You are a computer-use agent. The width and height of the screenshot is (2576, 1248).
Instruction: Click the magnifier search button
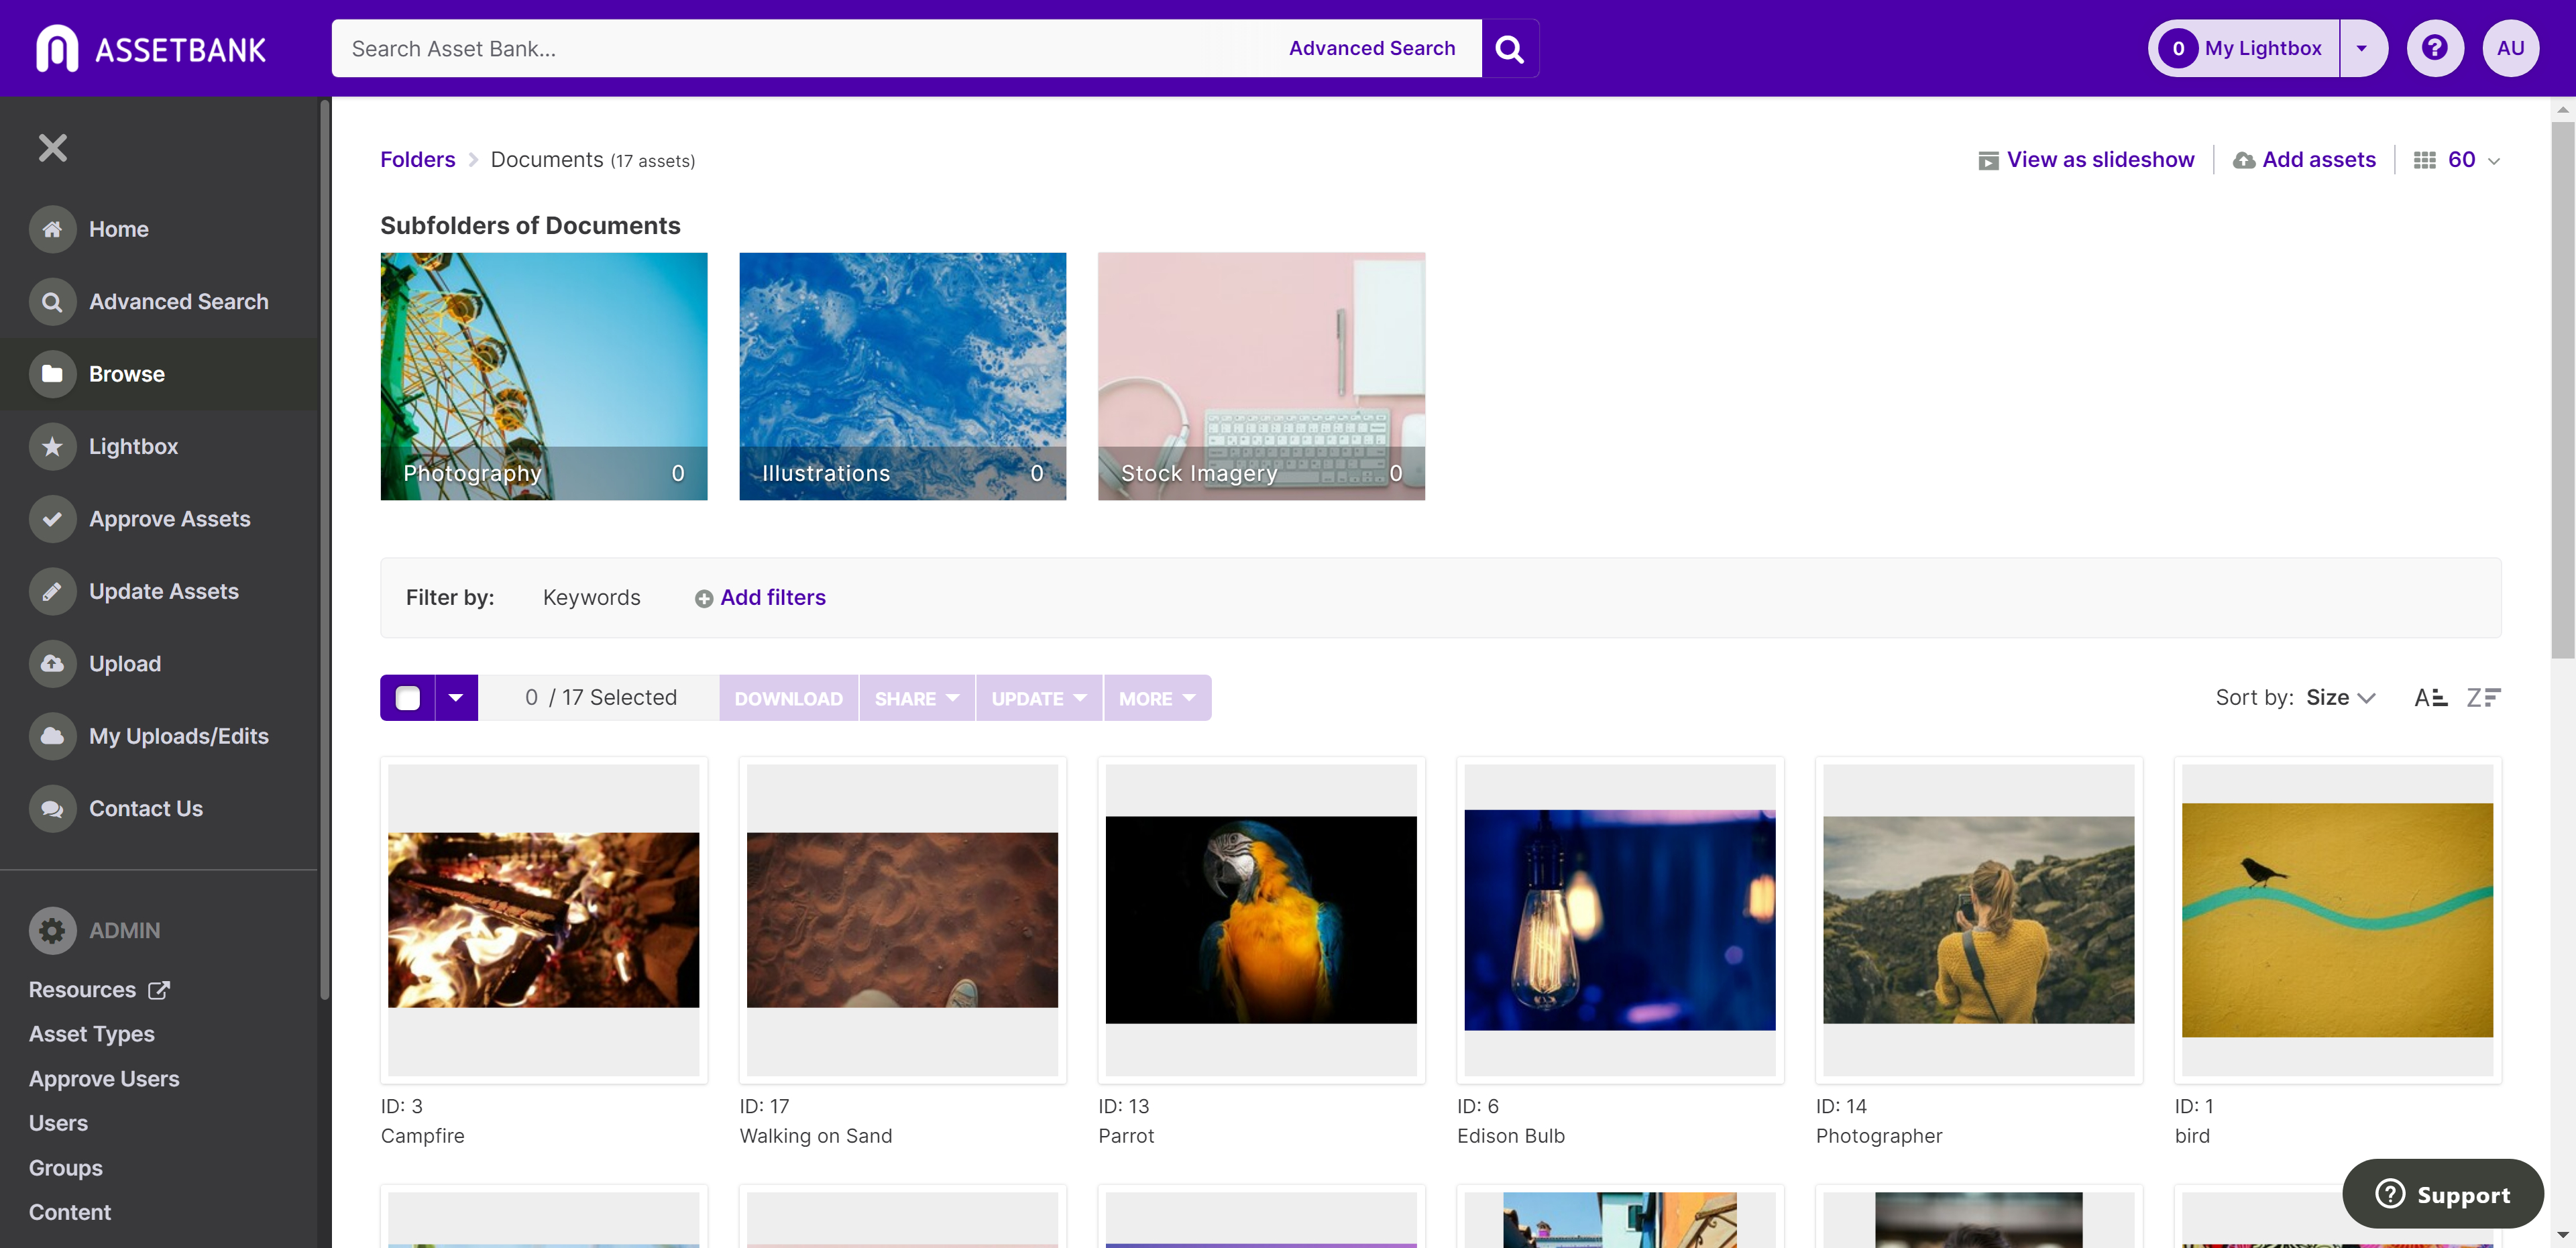click(1510, 48)
